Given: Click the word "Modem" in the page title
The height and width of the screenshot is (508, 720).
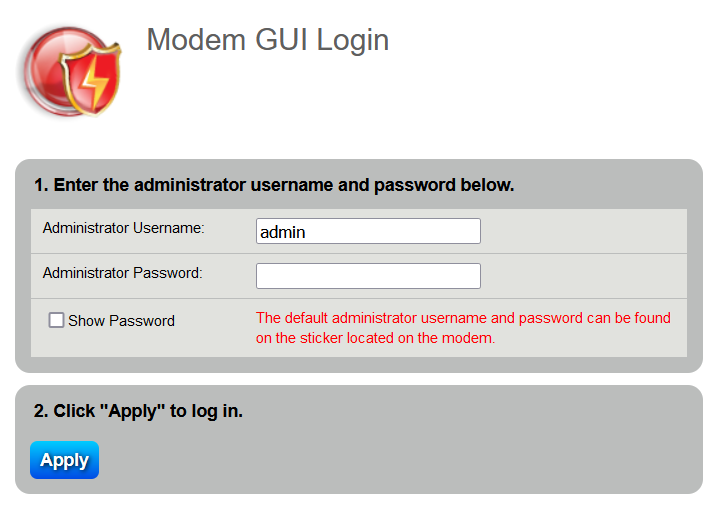Looking at the screenshot, I should coord(195,40).
